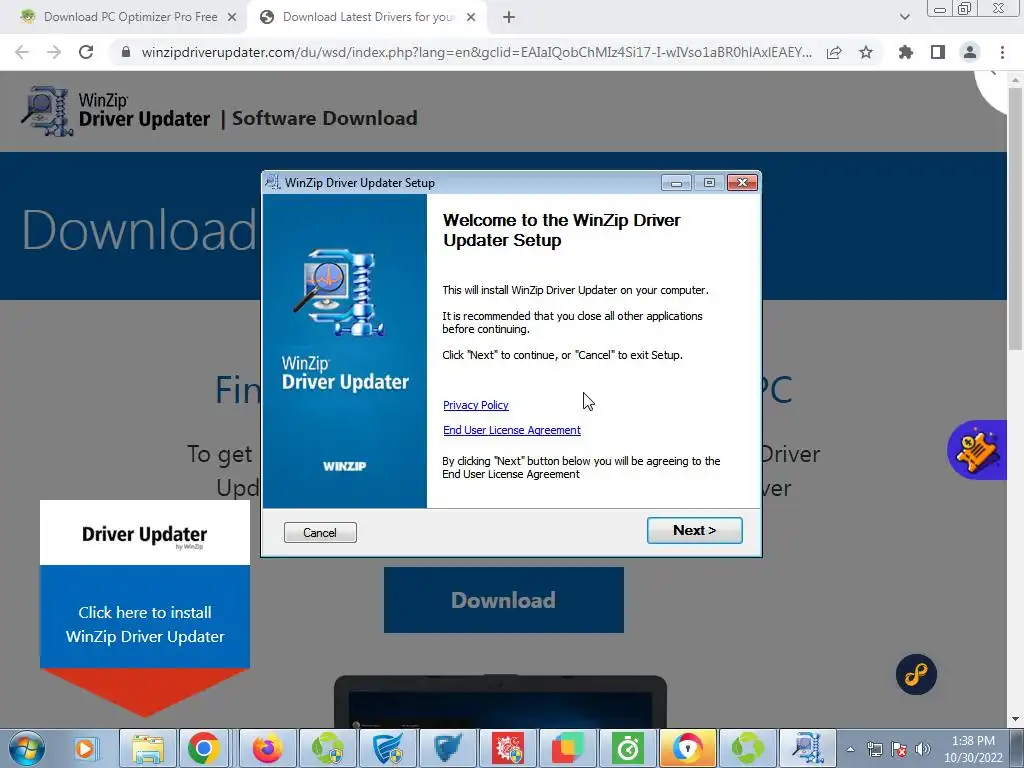Screen dimensions: 1024x768
Task: Open the Windows Start menu
Action: click(26, 748)
